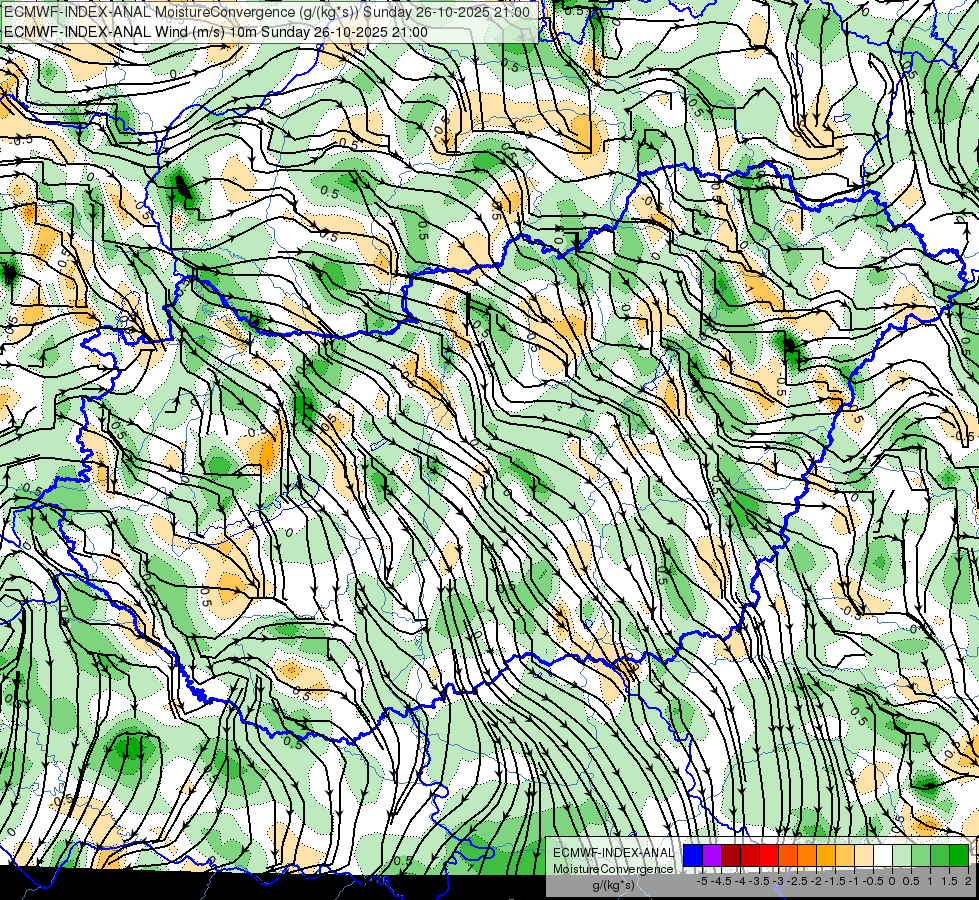
Task: Click the -5 legend tick label
Action: pos(702,881)
